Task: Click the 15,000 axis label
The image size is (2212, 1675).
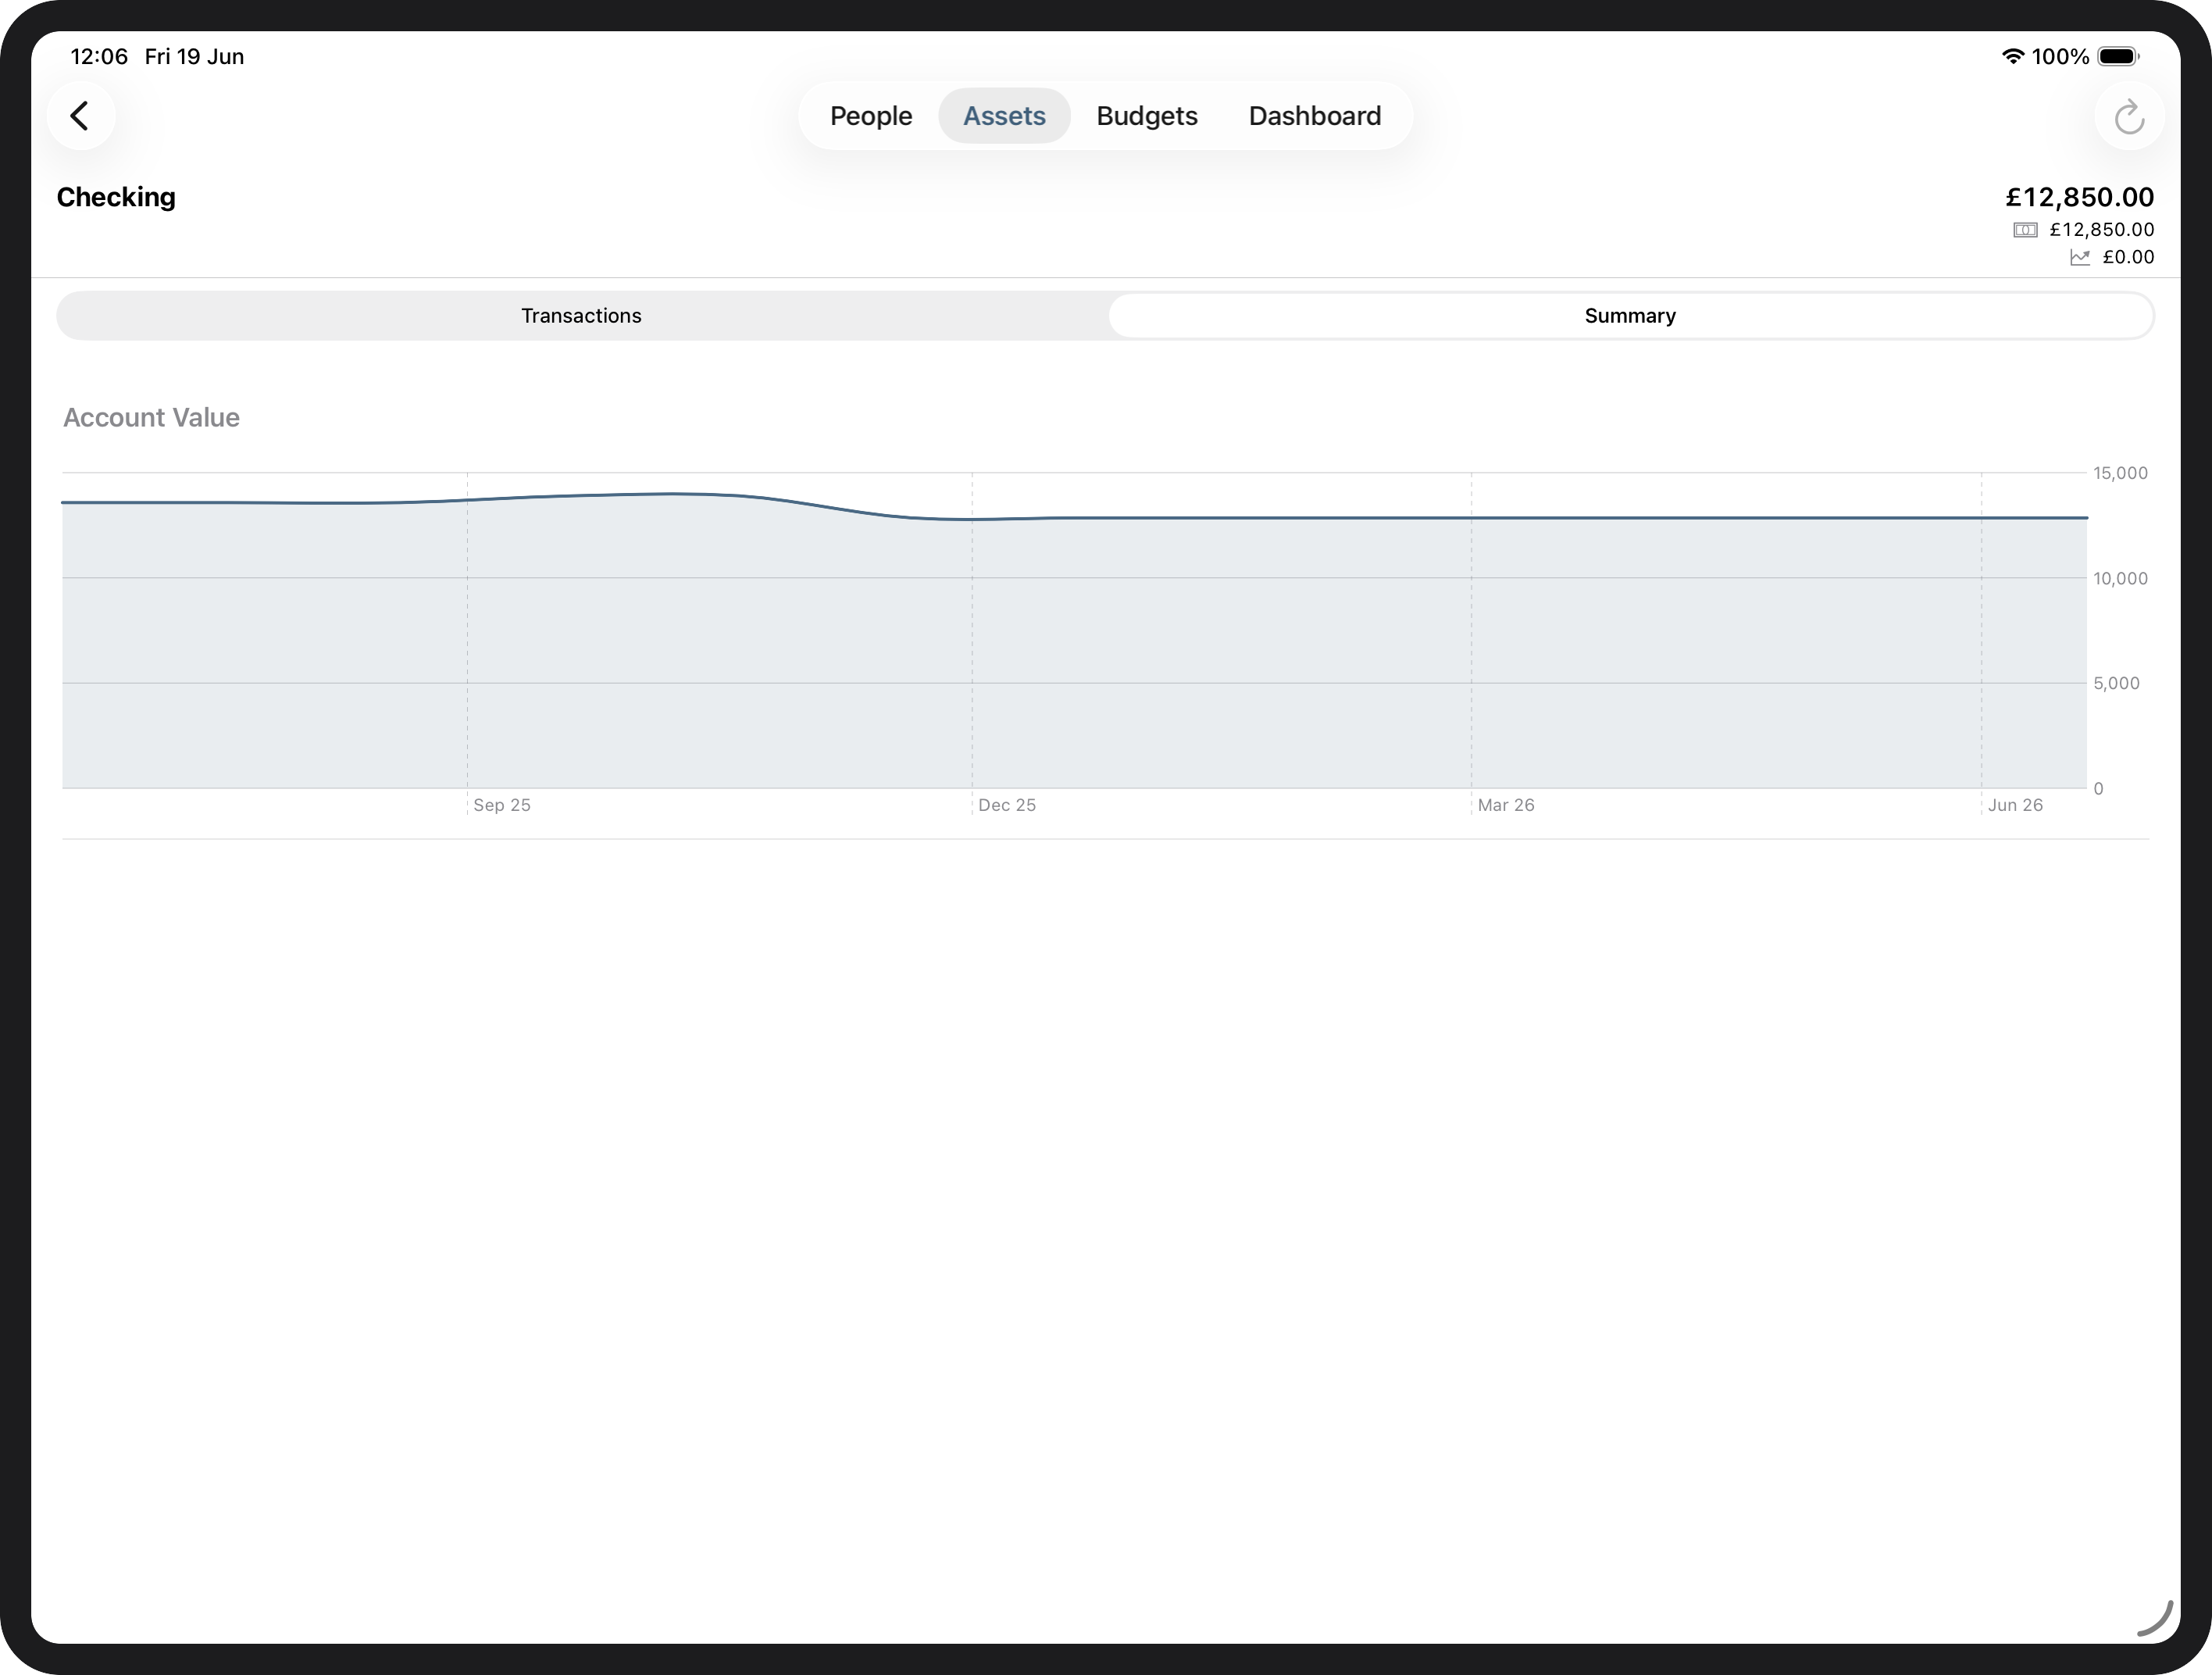Action: [x=2120, y=473]
